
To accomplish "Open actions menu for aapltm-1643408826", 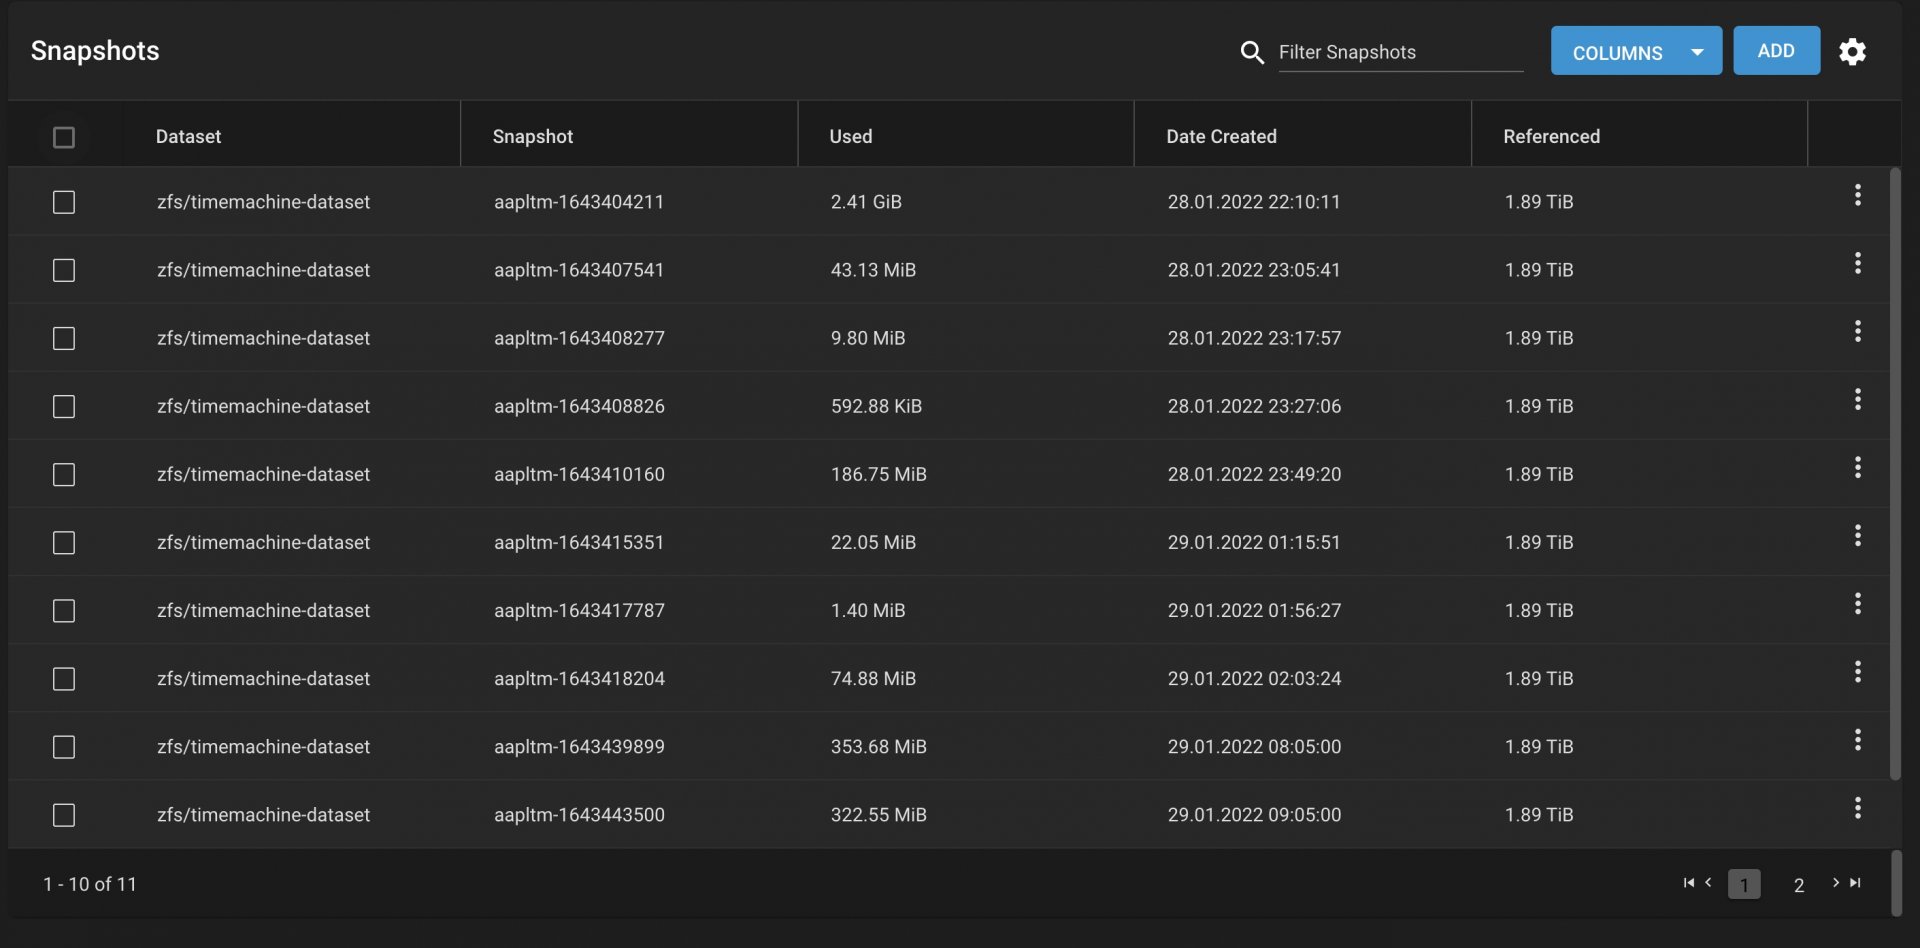I will pyautogui.click(x=1857, y=399).
